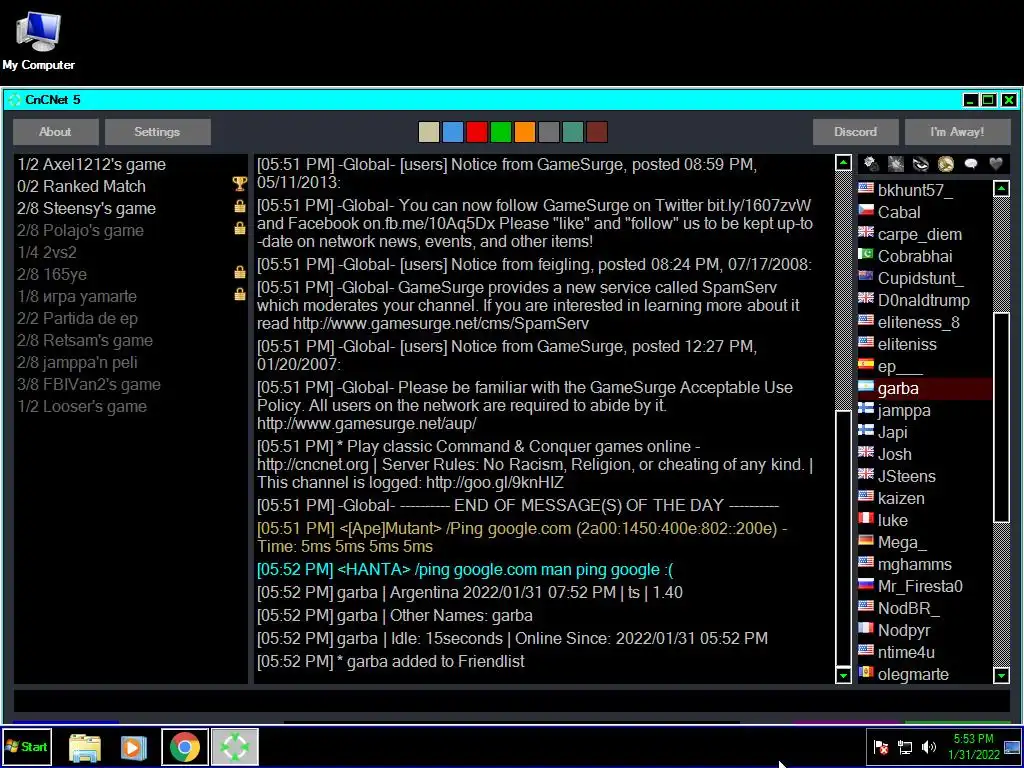Open the bit.ly/1607zvW Twitter link
Image resolution: width=1024 pixels, height=768 pixels.
tap(759, 206)
